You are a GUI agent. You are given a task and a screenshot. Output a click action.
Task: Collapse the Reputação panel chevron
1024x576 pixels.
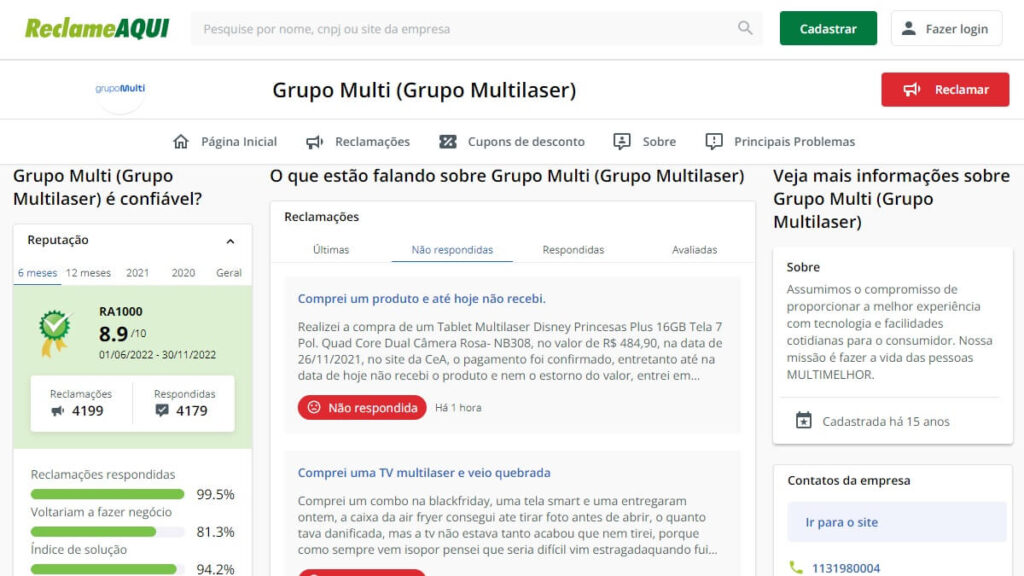[230, 241]
